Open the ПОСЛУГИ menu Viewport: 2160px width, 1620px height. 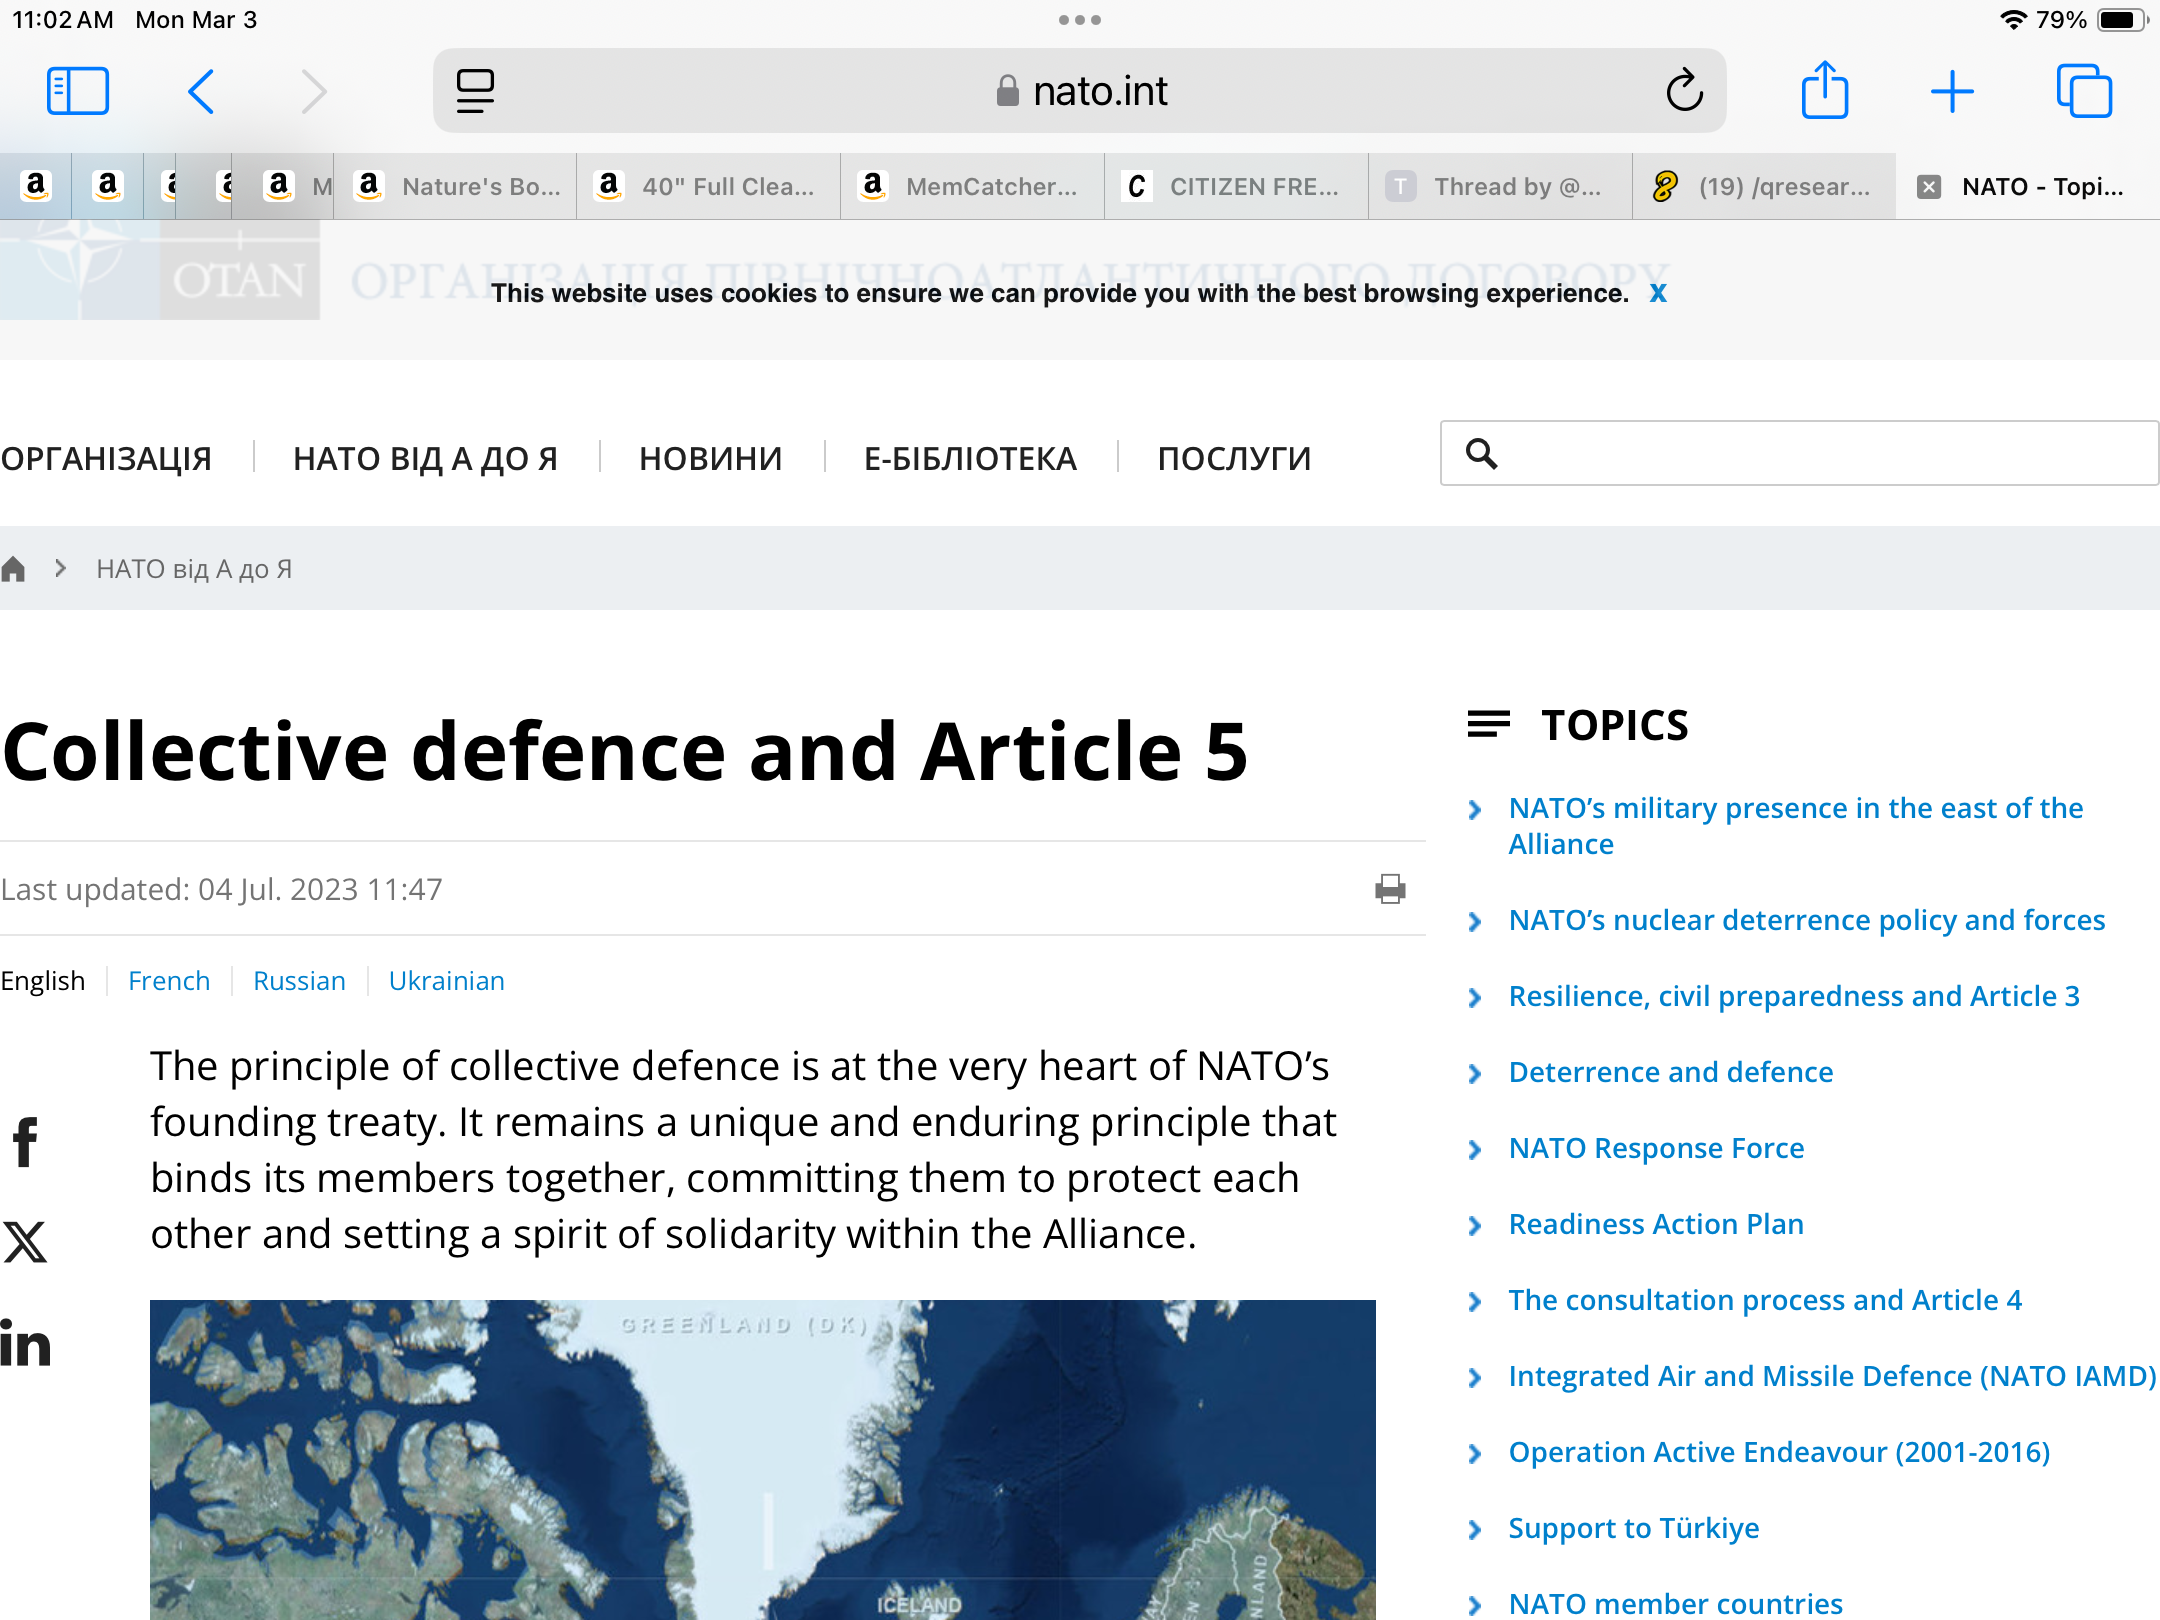[1234, 458]
